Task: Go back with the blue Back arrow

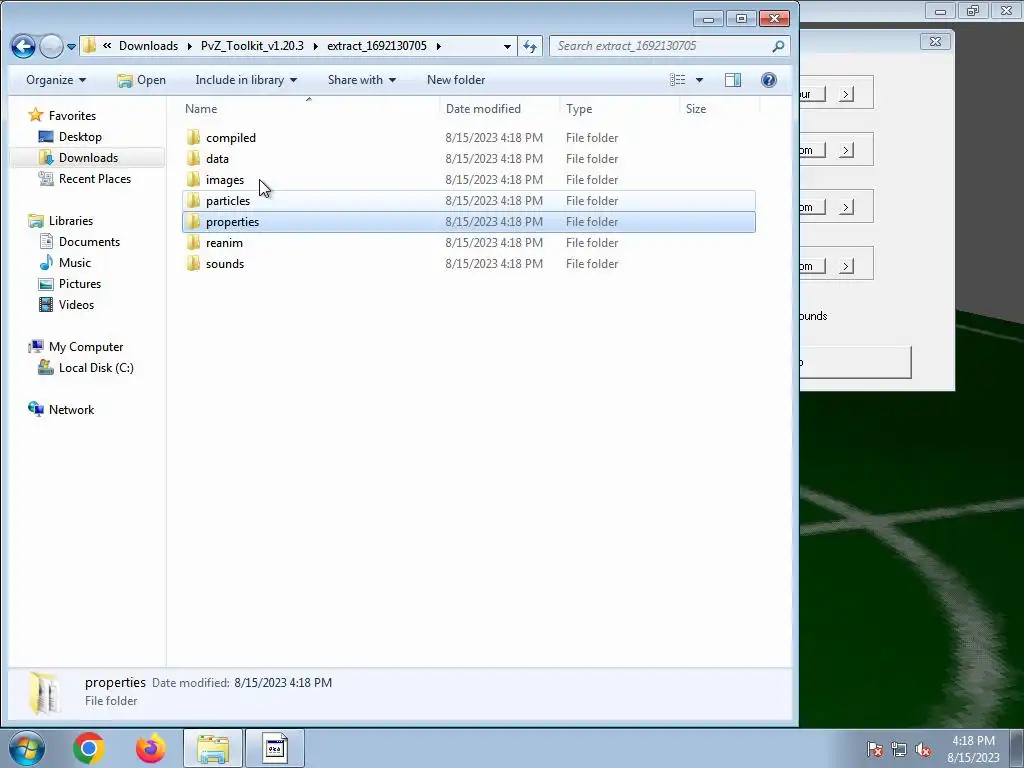Action: point(23,46)
